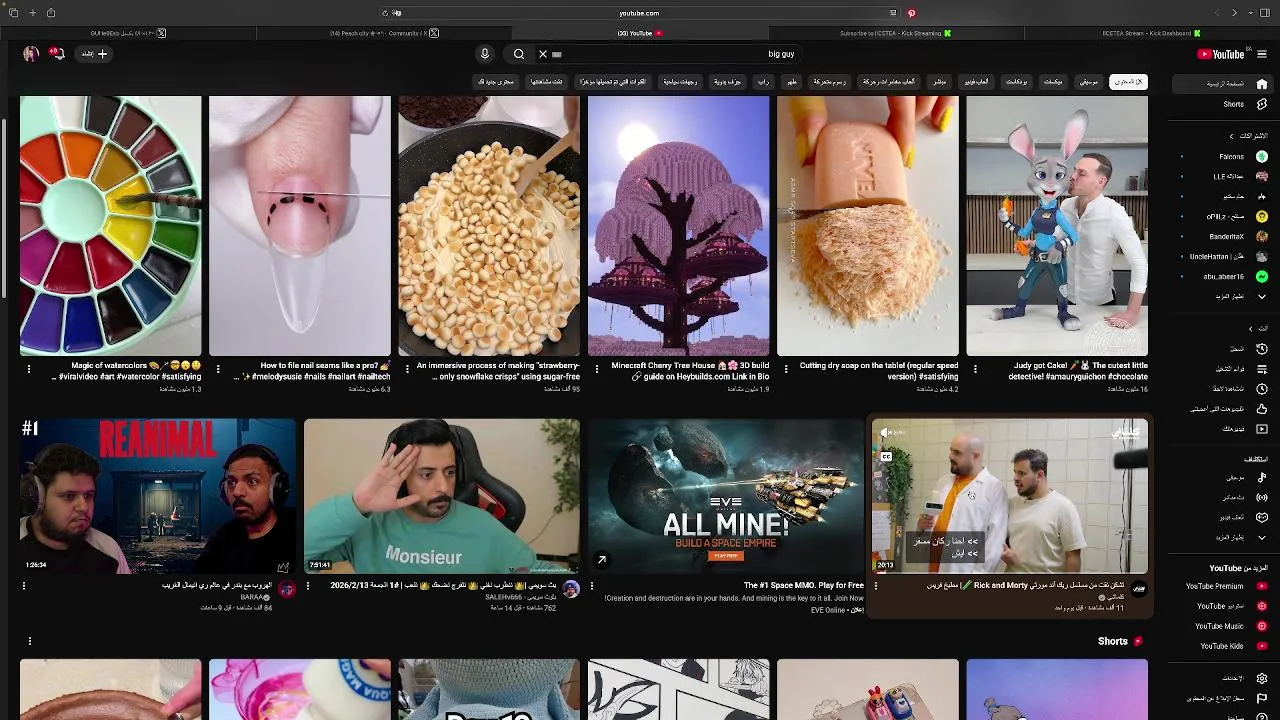Open Gaming explore icon in the sidebar
This screenshot has width=1280, height=720.
coord(1262,517)
